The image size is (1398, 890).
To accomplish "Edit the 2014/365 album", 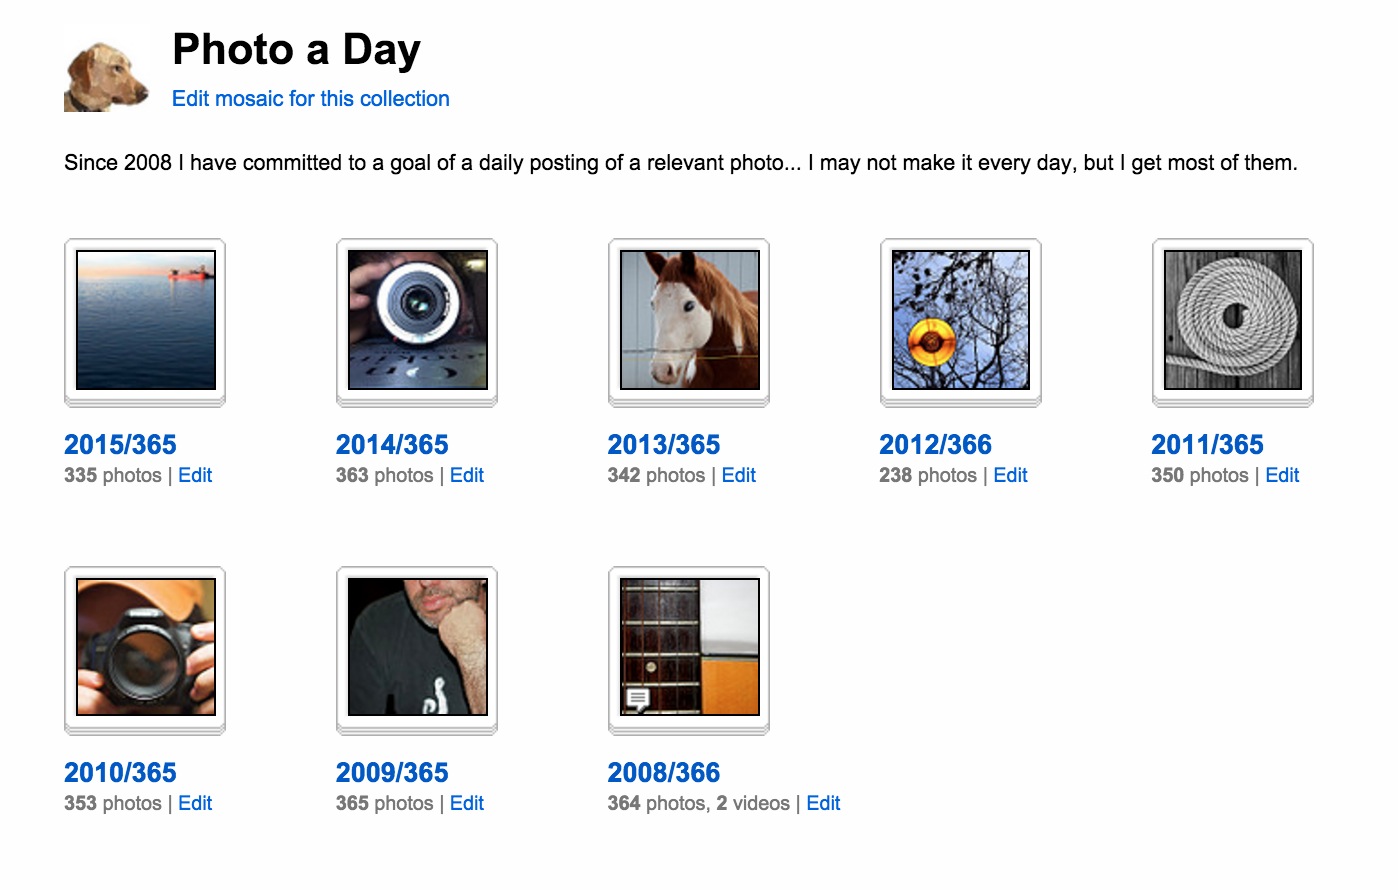I will pyautogui.click(x=467, y=476).
